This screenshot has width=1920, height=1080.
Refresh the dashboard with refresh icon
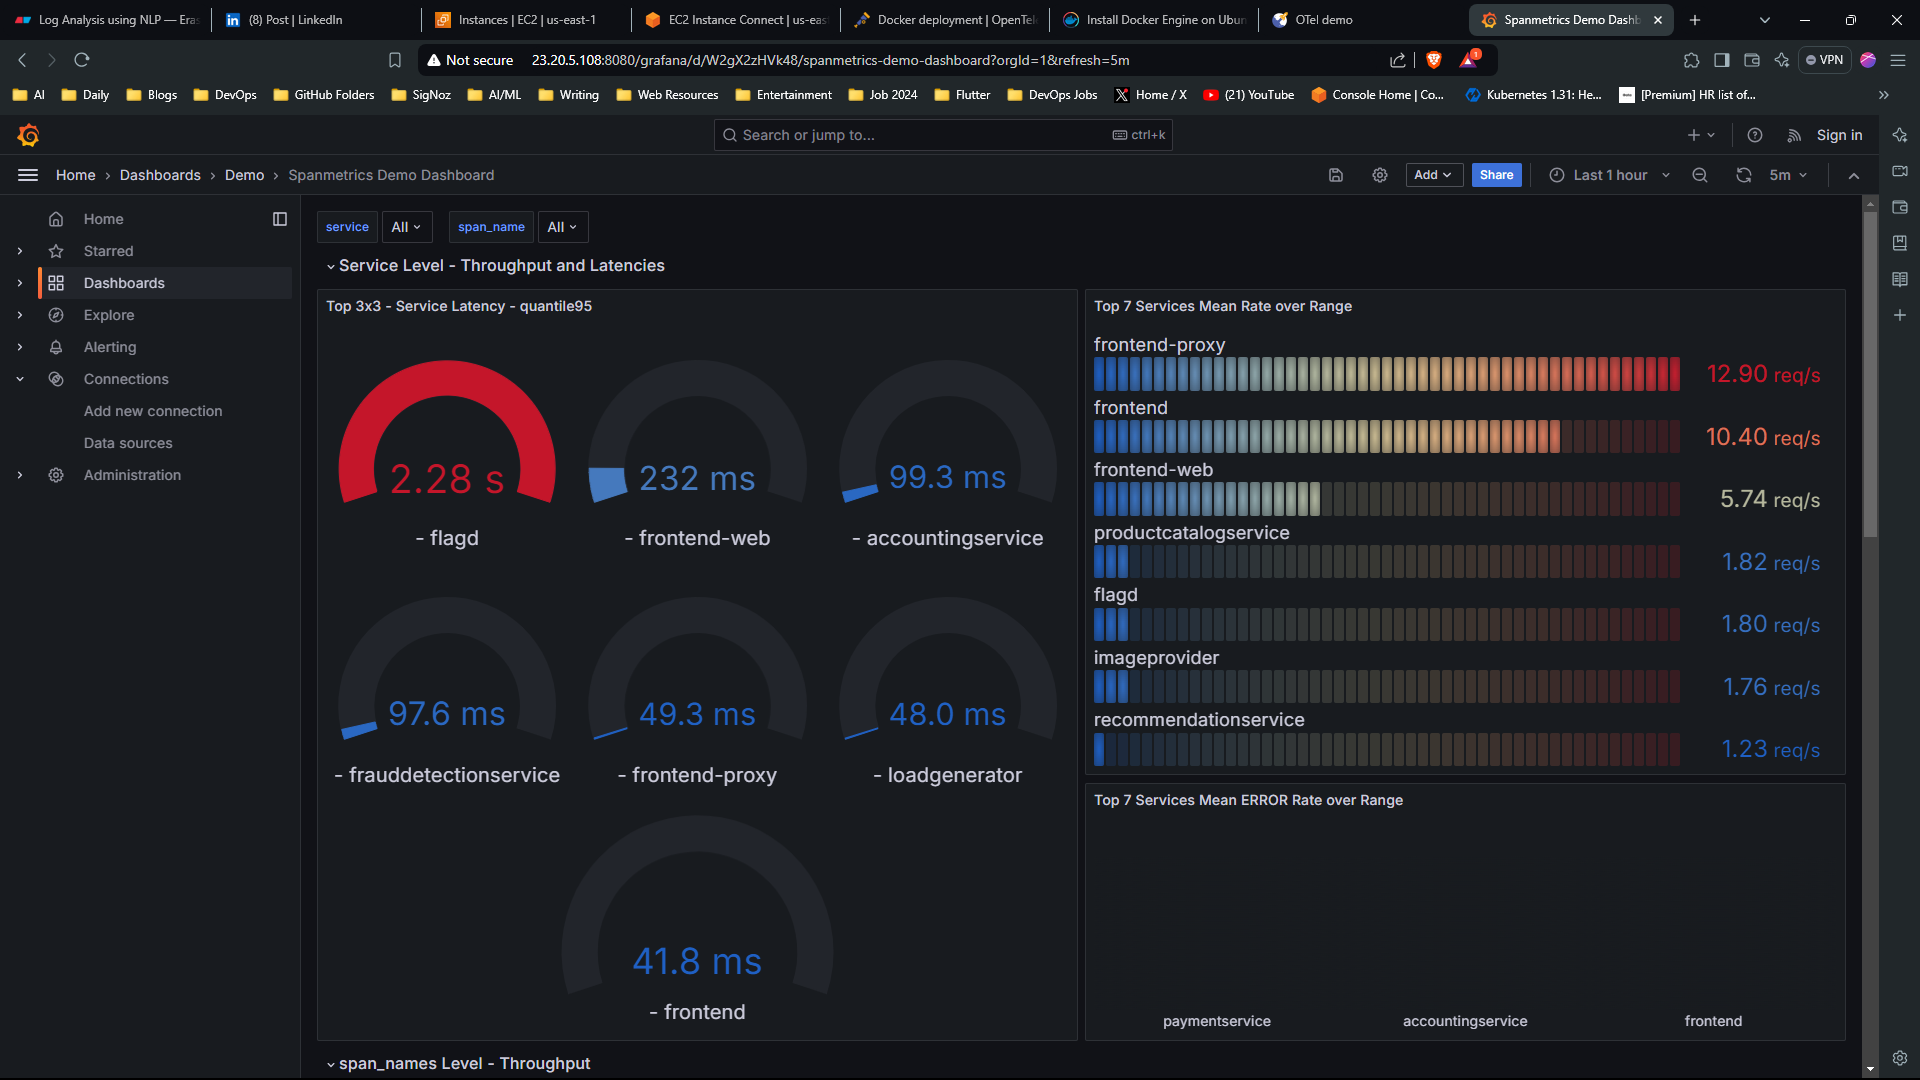click(x=1744, y=175)
